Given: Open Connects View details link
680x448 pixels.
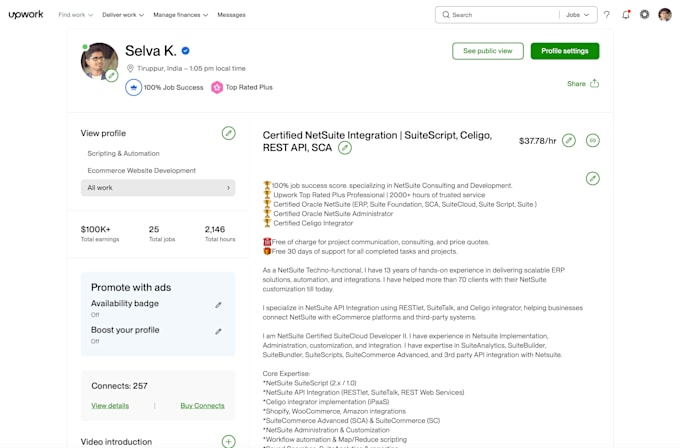Looking at the screenshot, I should [110, 405].
